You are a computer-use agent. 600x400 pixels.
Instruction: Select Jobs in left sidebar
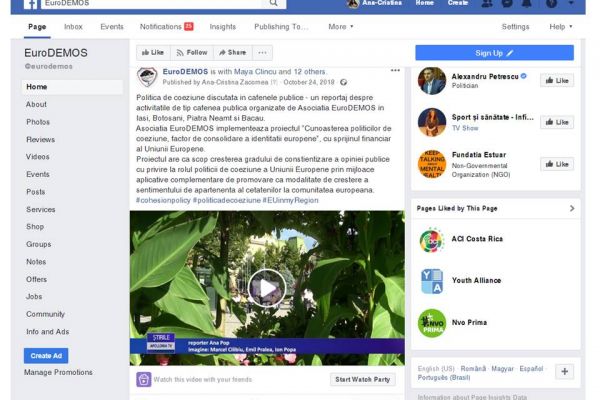34,297
